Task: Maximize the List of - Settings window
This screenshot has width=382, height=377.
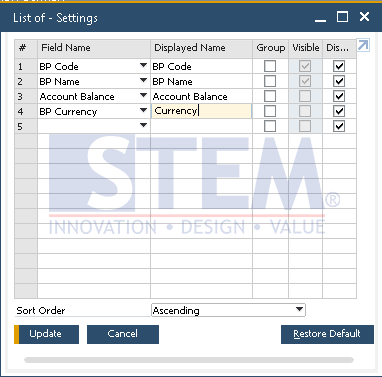Action: pos(342,17)
